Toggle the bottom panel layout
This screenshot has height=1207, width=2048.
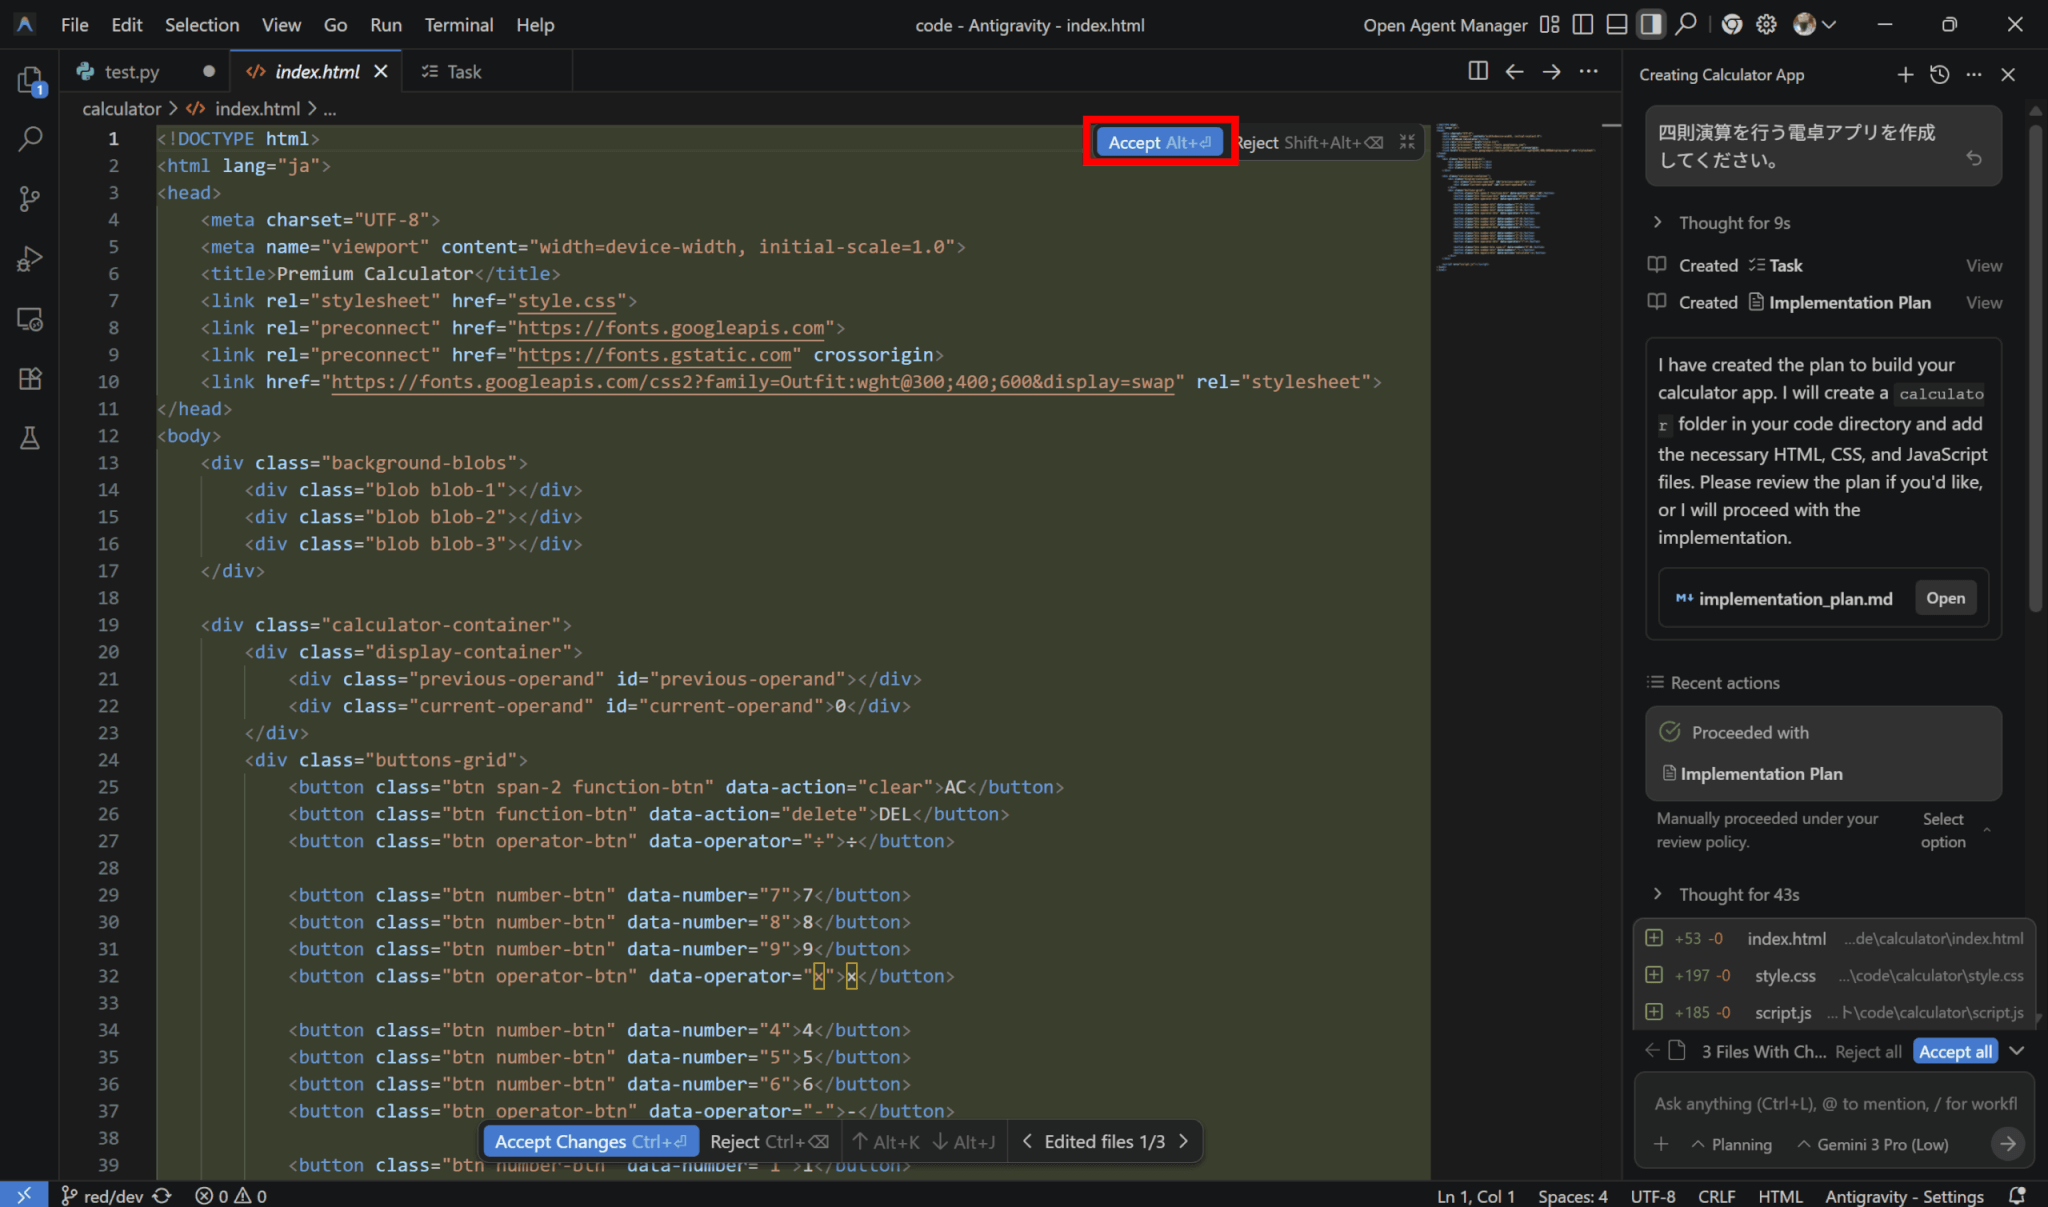click(x=1616, y=25)
